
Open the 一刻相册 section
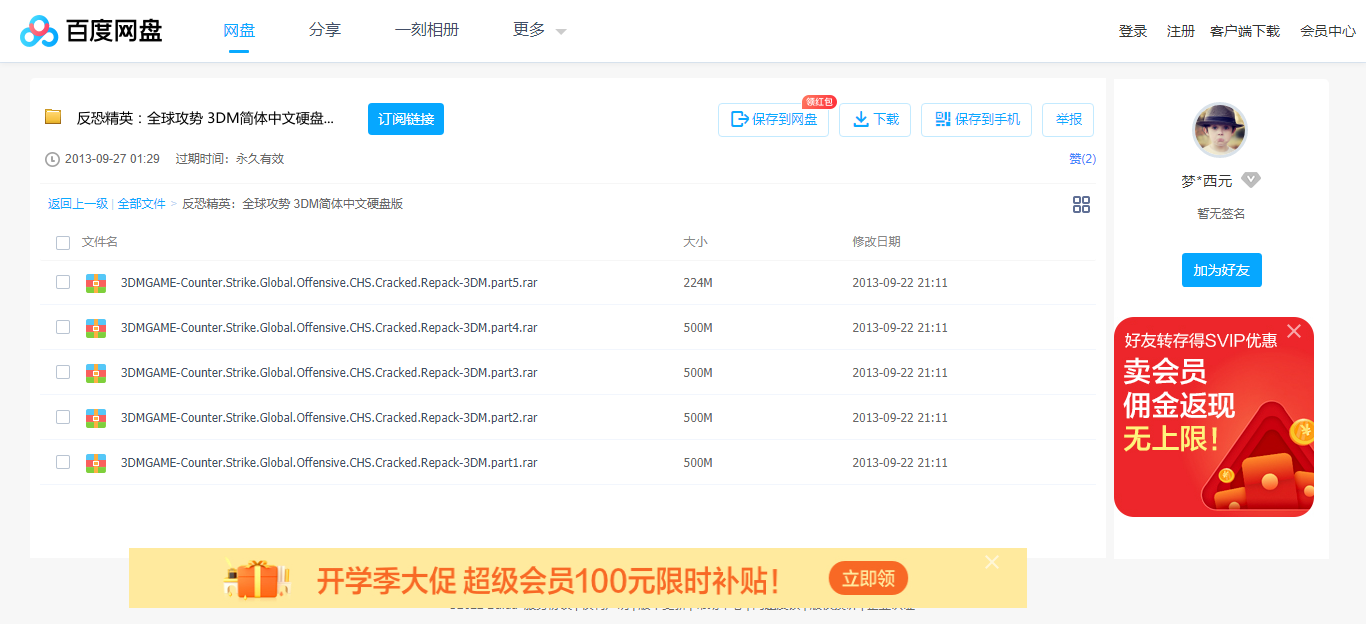[x=427, y=30]
